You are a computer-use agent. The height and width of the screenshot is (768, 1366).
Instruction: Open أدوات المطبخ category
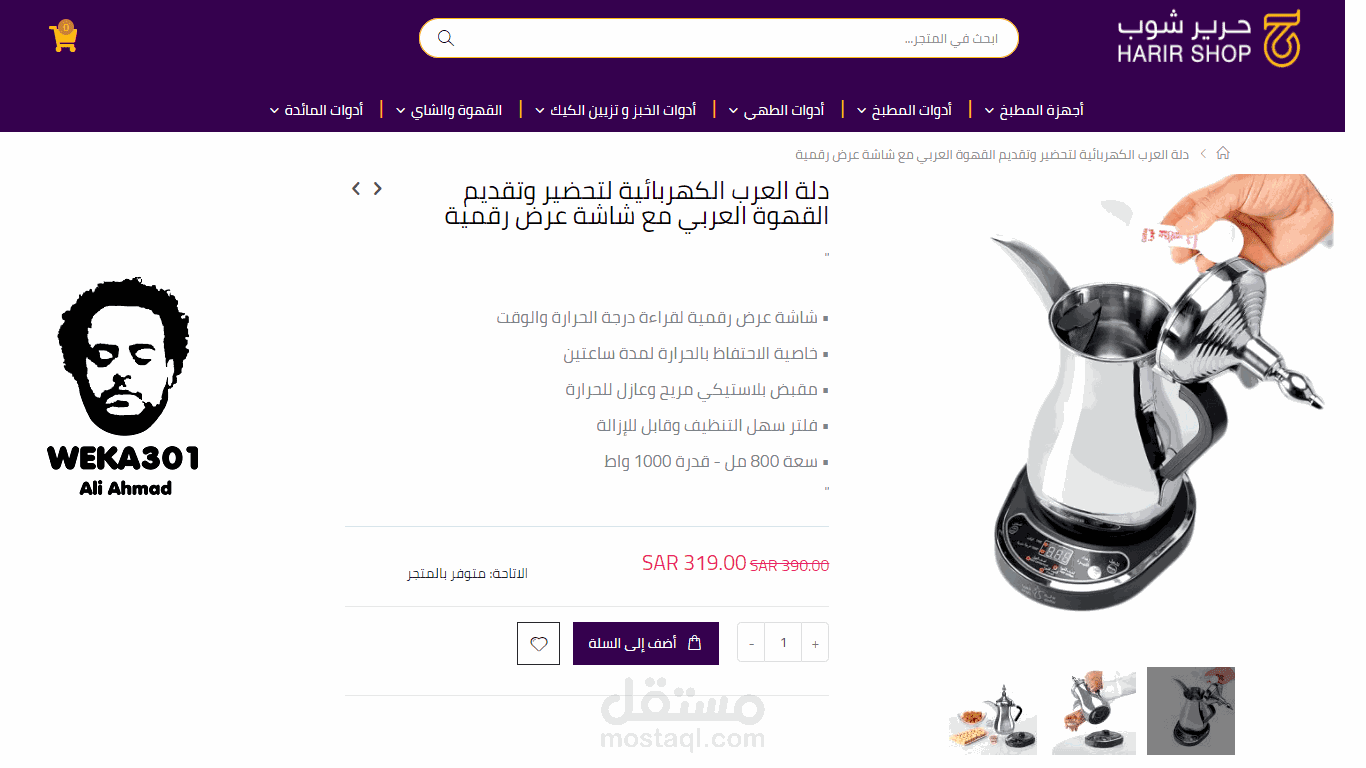pyautogui.click(x=904, y=110)
